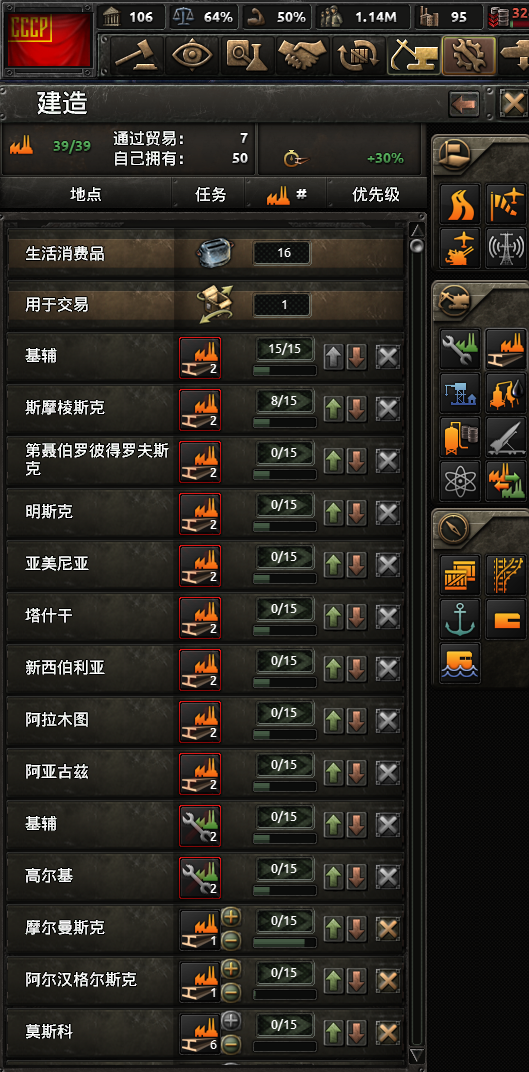Select the naval base anchor icon
529x1072 pixels.
459,618
